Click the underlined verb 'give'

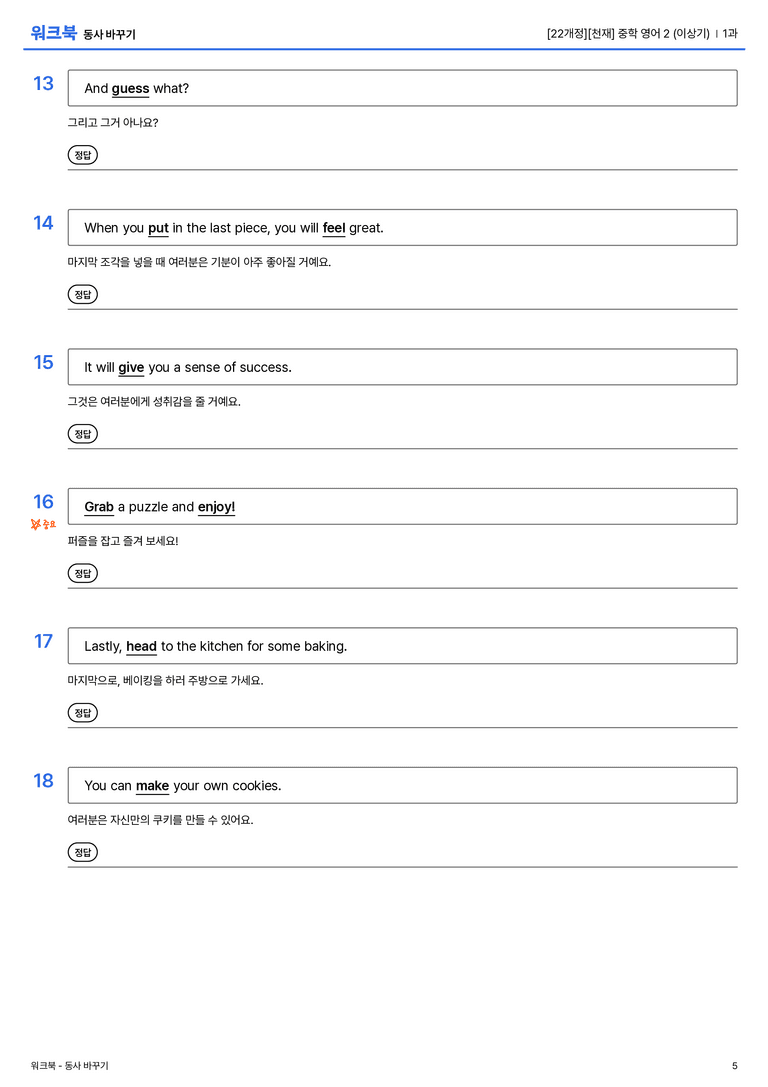[131, 367]
